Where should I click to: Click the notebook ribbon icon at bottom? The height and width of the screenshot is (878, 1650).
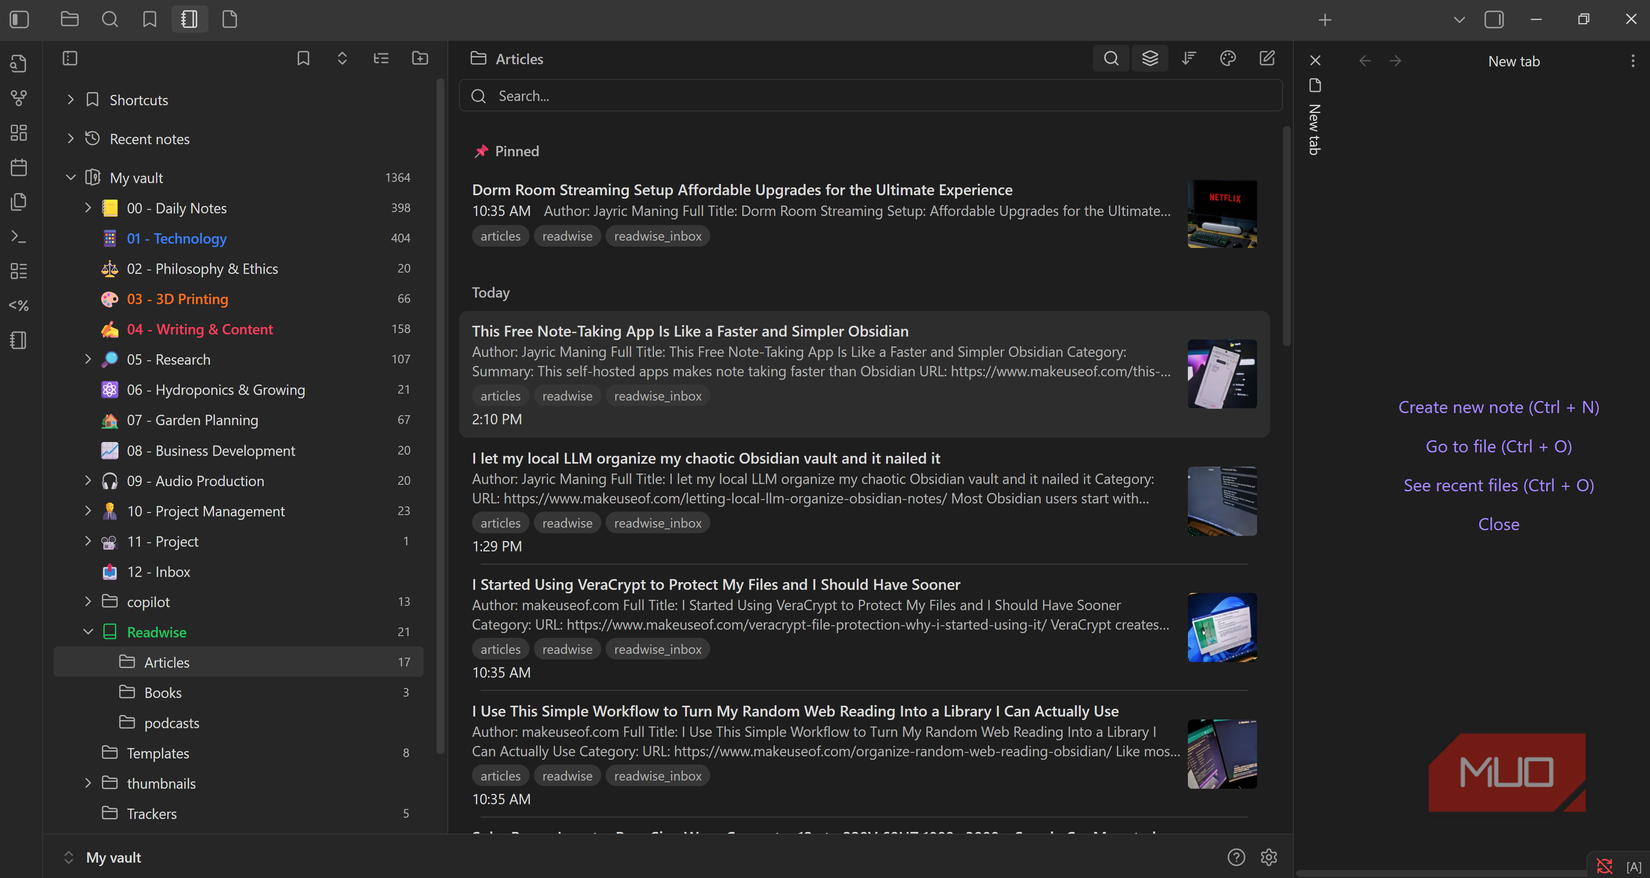click(19, 340)
